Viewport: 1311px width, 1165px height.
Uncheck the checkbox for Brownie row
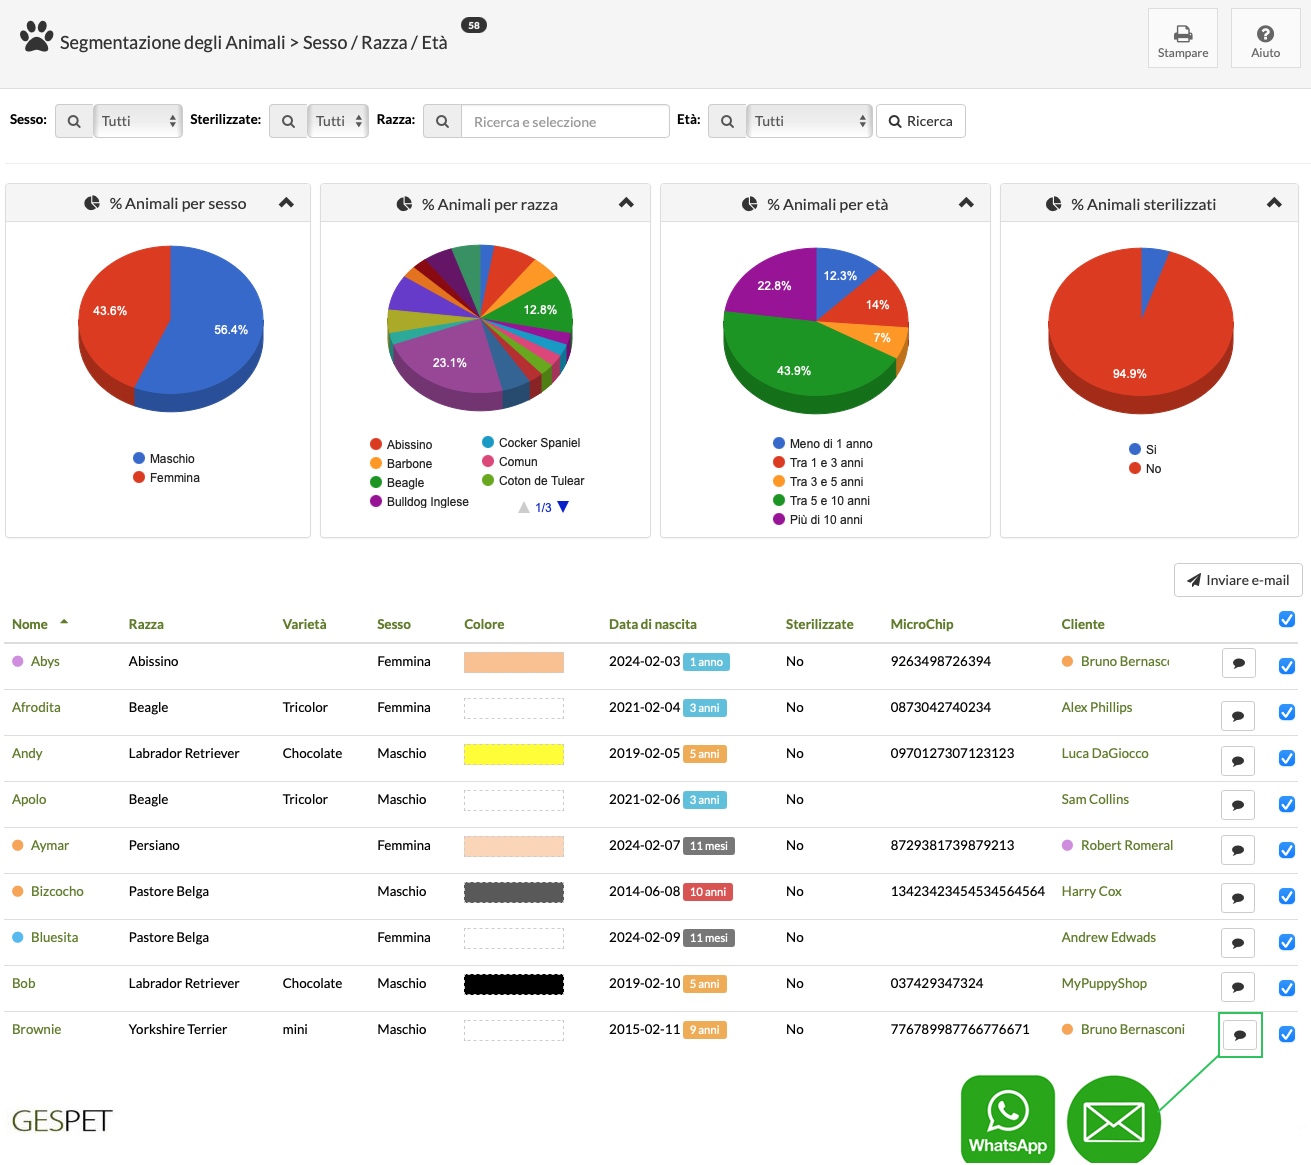click(x=1287, y=1034)
